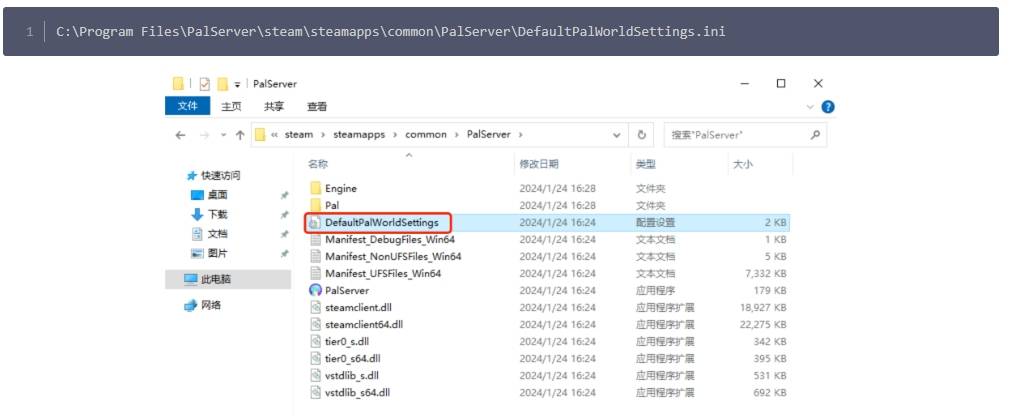Select file name vstdlib_s64.dll

pyautogui.click(x=357, y=392)
